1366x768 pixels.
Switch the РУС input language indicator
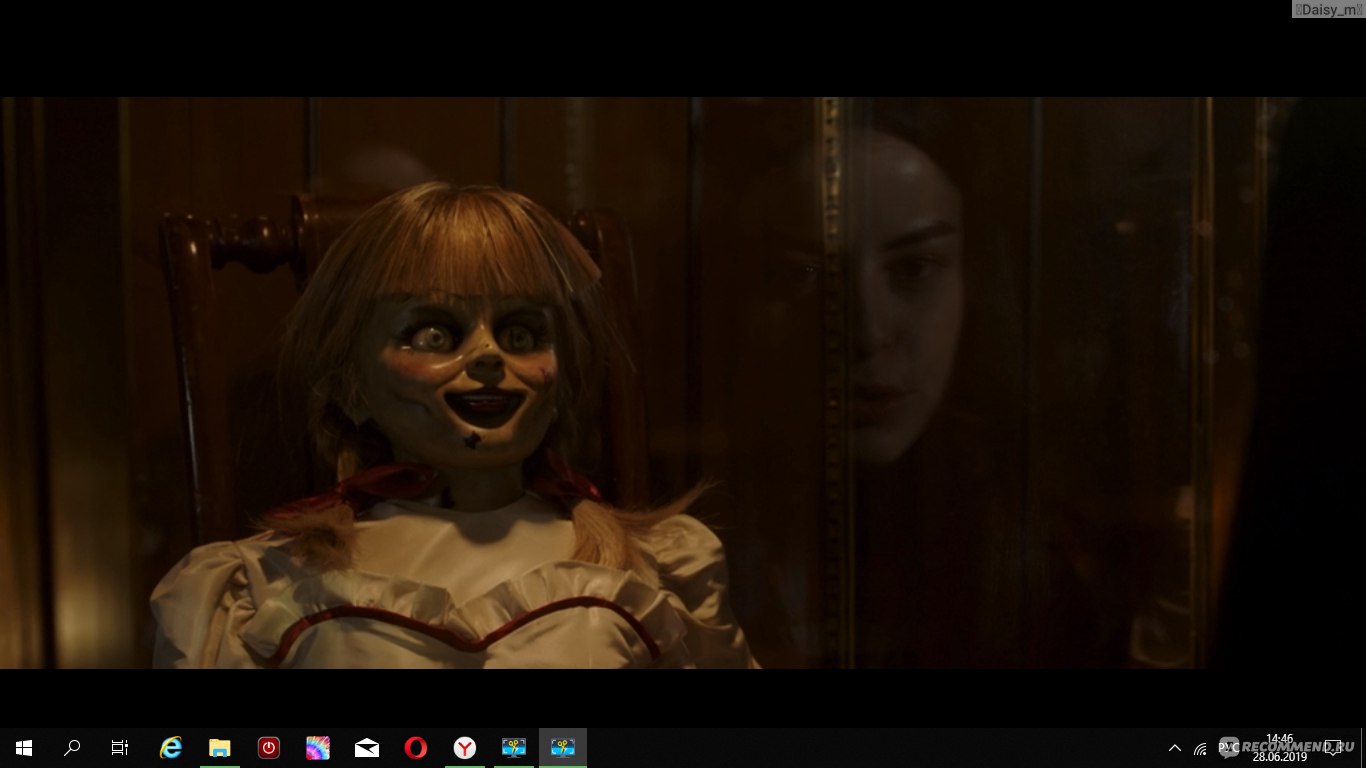(x=1228, y=748)
